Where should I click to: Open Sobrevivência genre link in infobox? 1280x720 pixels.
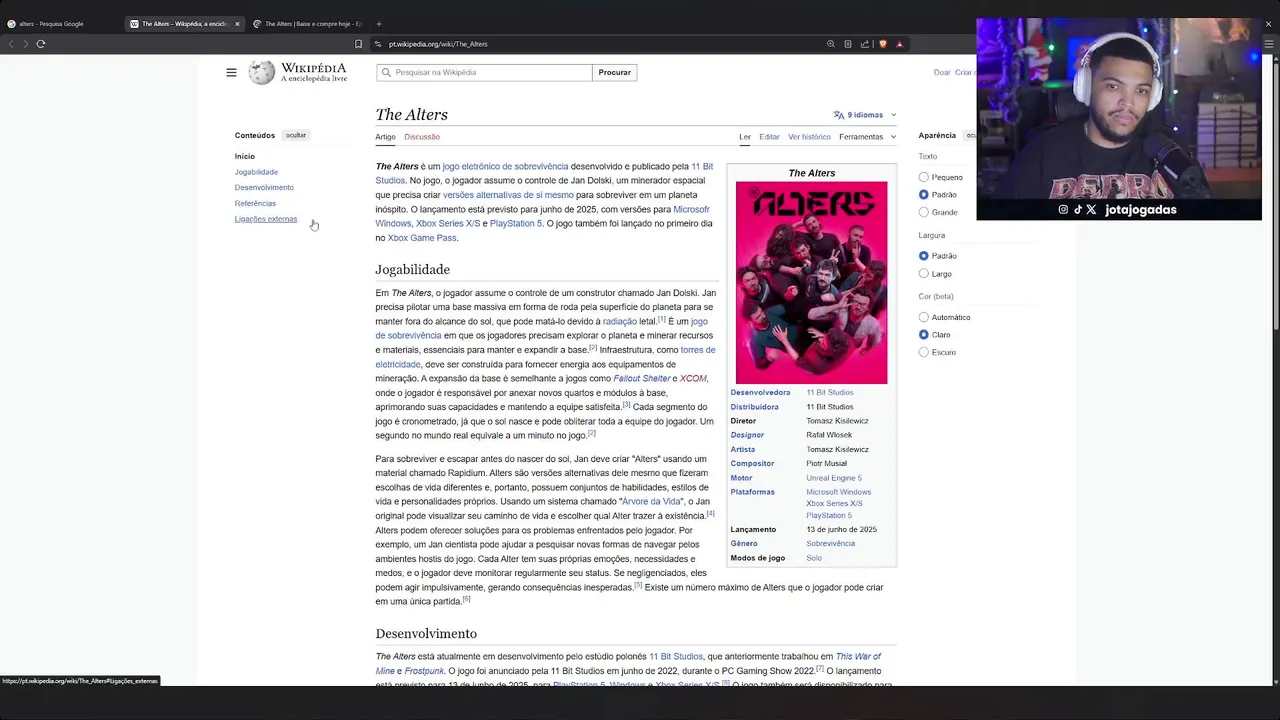tap(831, 544)
